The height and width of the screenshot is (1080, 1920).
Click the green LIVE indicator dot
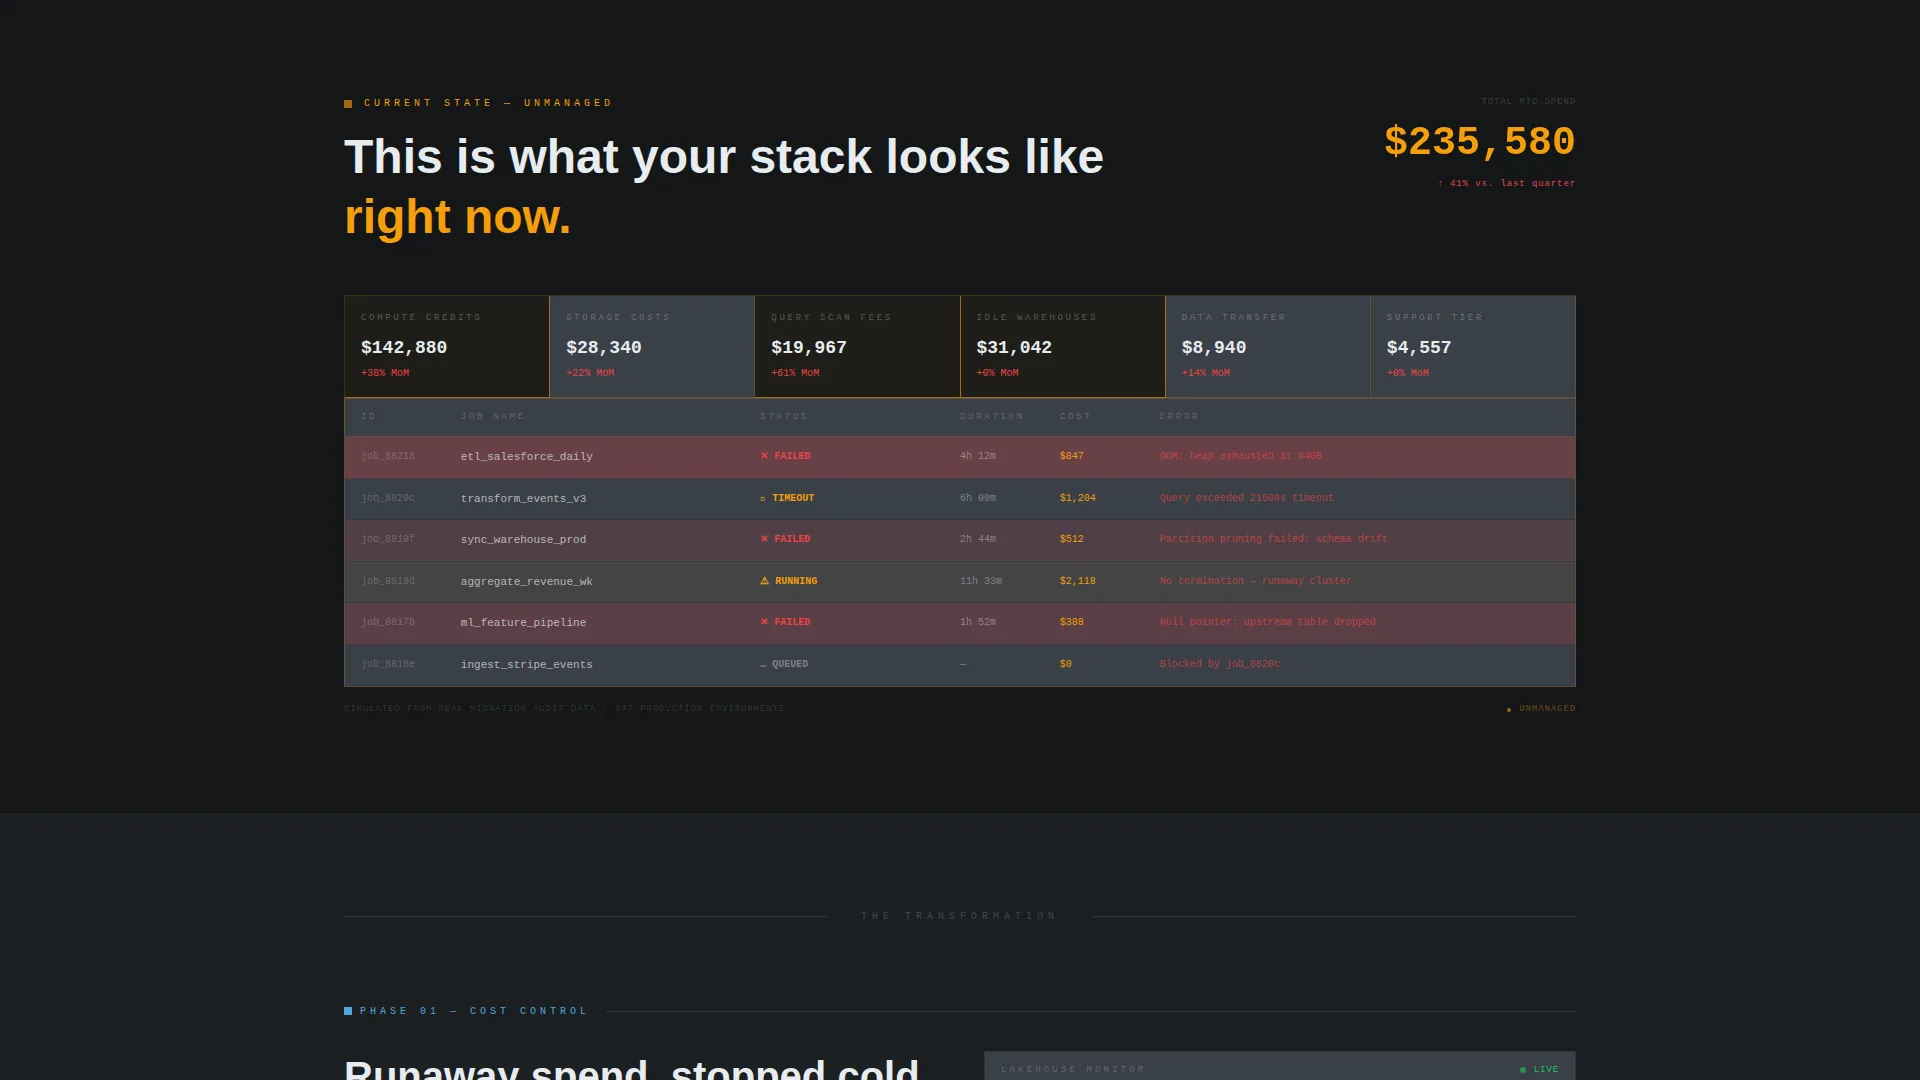click(1523, 1070)
